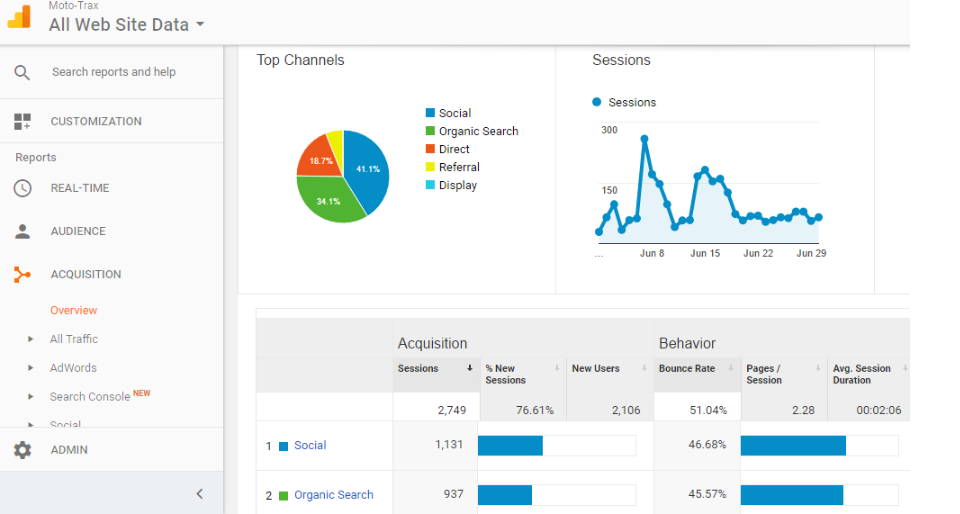The image size is (960, 514).
Task: Expand the All Traffic submenu
Action: (31, 339)
